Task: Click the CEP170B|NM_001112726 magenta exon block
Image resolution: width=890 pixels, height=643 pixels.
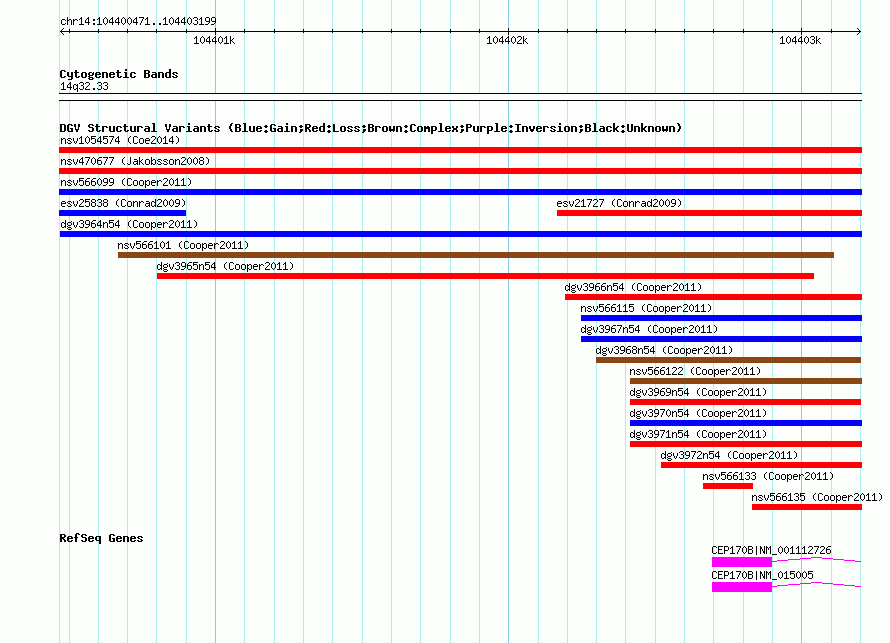Action: (x=742, y=562)
